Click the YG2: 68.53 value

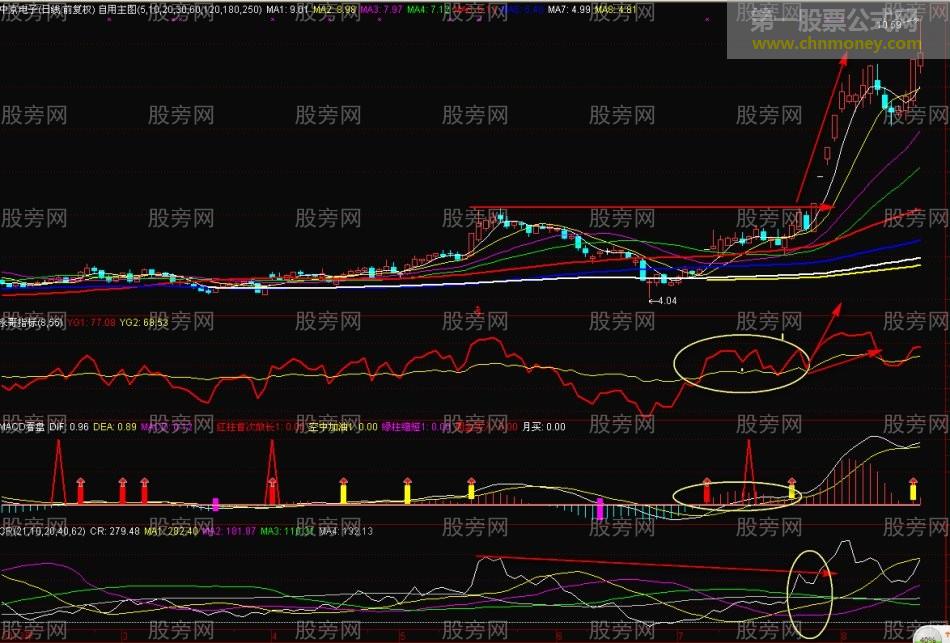144,323
